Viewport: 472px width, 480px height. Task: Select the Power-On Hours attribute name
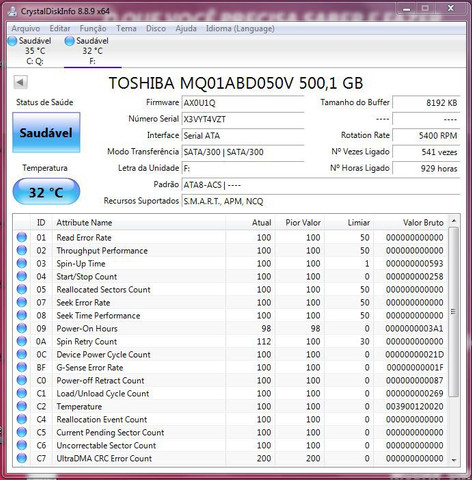click(x=87, y=329)
